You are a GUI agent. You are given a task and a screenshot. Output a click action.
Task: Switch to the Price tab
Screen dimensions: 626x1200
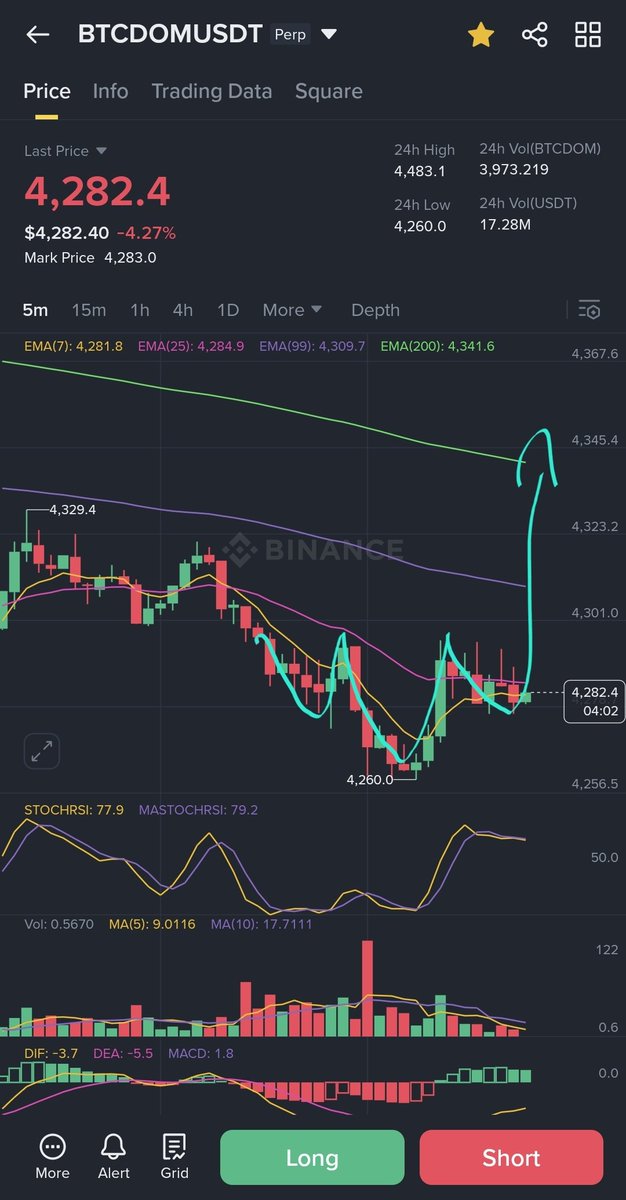pyautogui.click(x=47, y=91)
